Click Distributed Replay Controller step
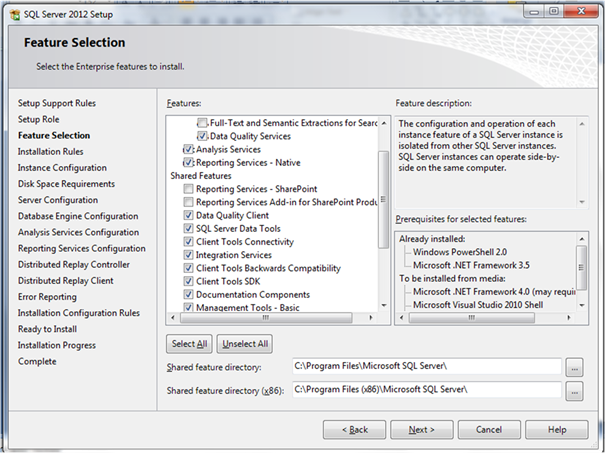The height and width of the screenshot is (453, 605). [74, 265]
